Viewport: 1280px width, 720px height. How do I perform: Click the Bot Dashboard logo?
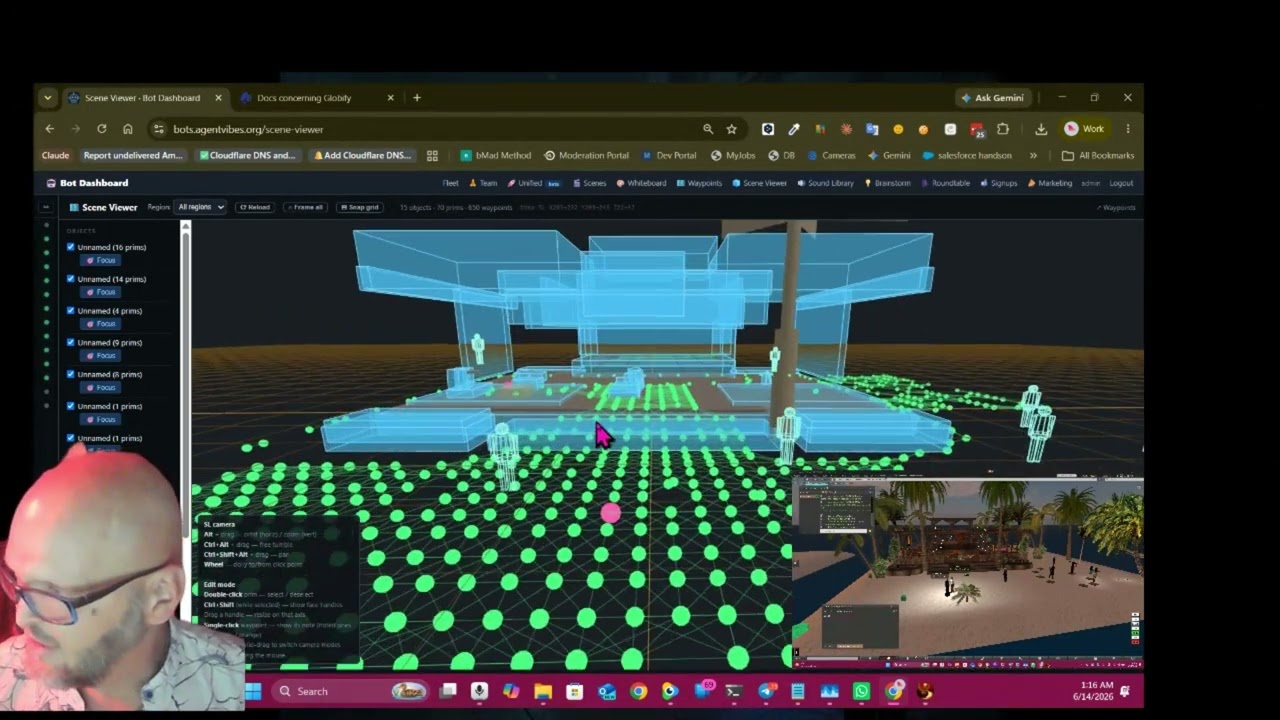click(x=87, y=183)
